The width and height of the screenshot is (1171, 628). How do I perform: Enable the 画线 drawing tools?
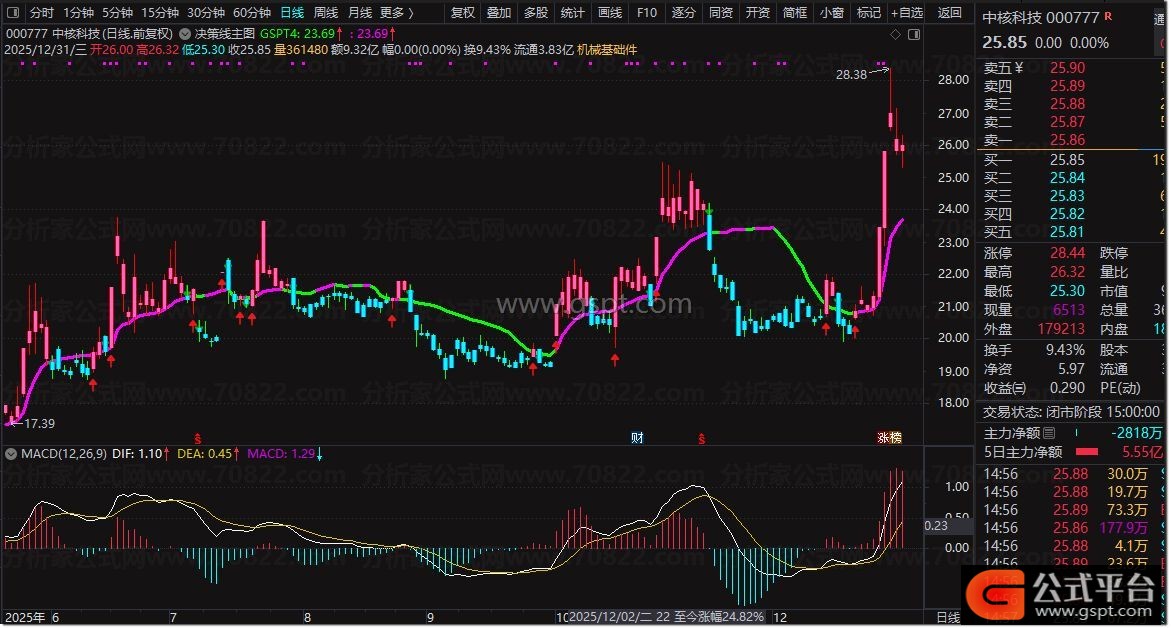[609, 13]
